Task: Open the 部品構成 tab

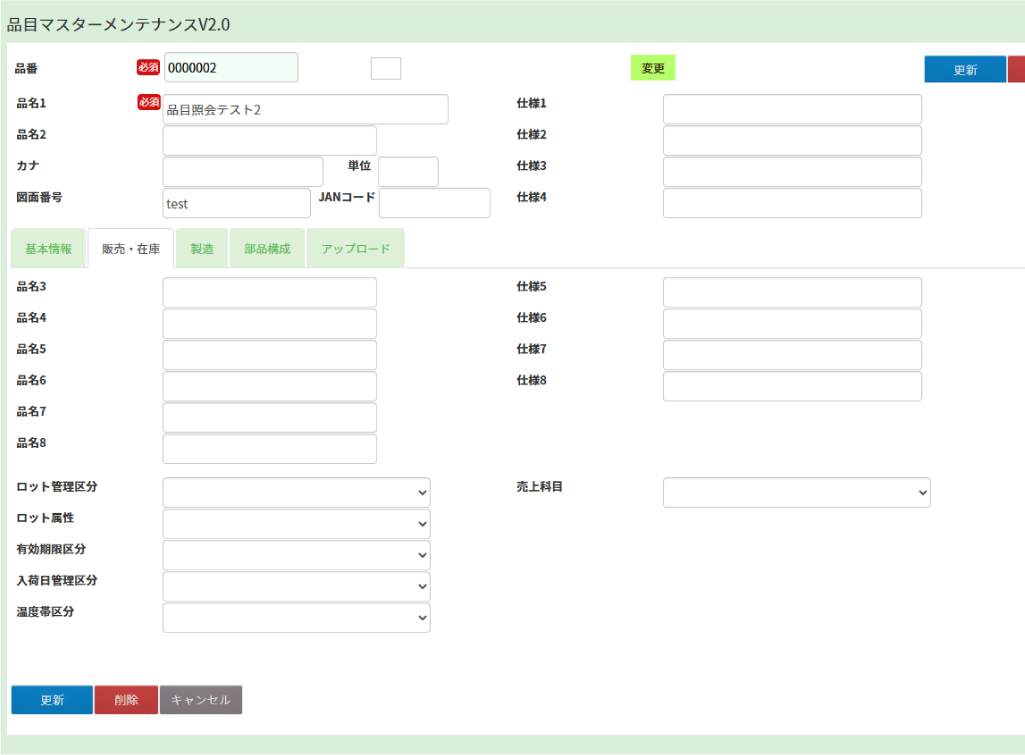Action: [267, 249]
